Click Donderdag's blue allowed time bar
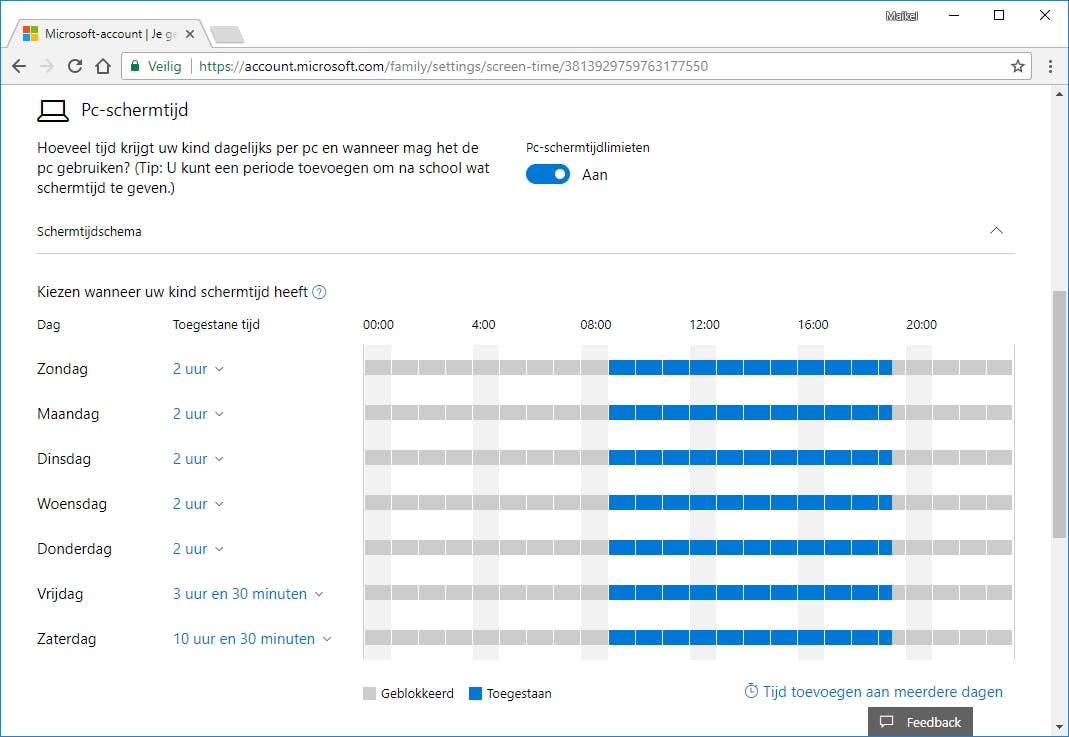The width and height of the screenshot is (1069, 737). pyautogui.click(x=750, y=547)
